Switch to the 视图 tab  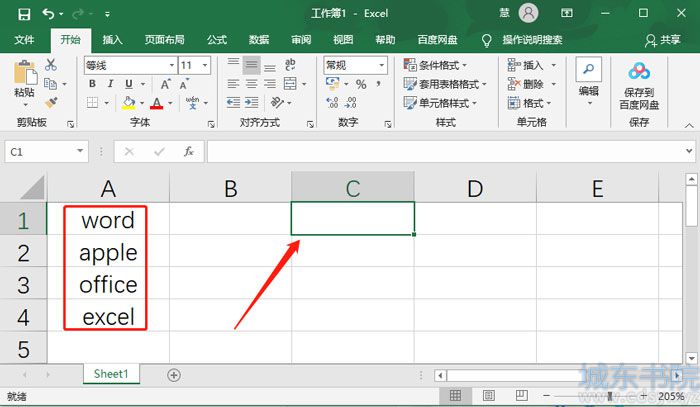343,40
